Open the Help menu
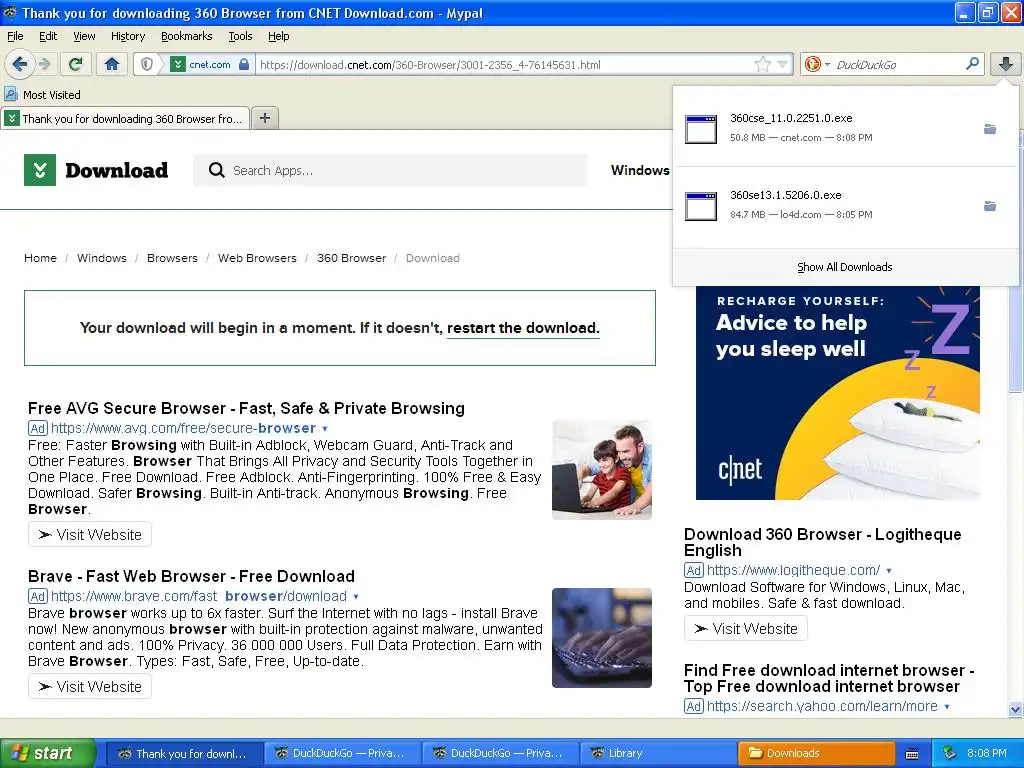 coord(279,37)
